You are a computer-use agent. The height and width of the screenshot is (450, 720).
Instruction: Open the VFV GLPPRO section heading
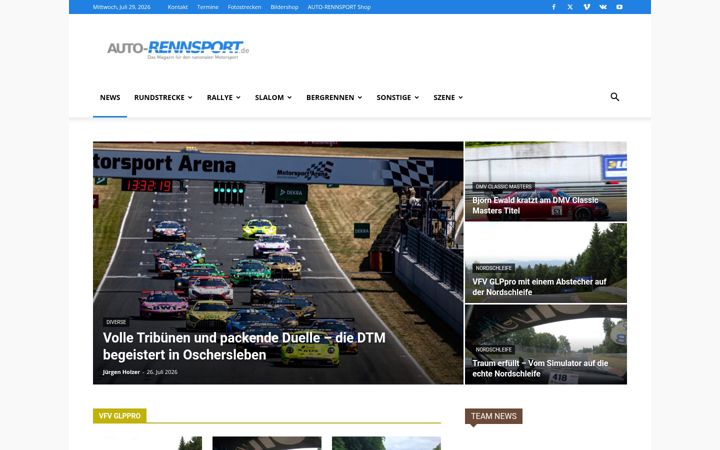pos(120,416)
